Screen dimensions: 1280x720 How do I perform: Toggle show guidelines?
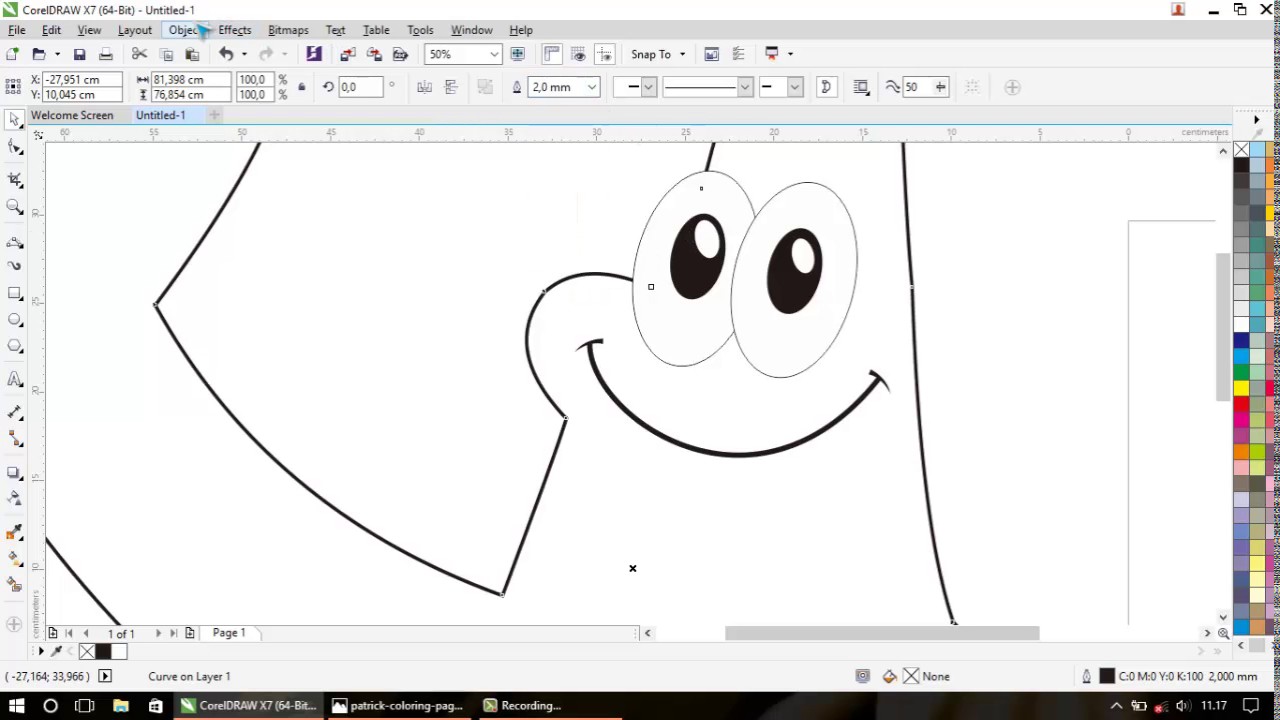coord(604,54)
